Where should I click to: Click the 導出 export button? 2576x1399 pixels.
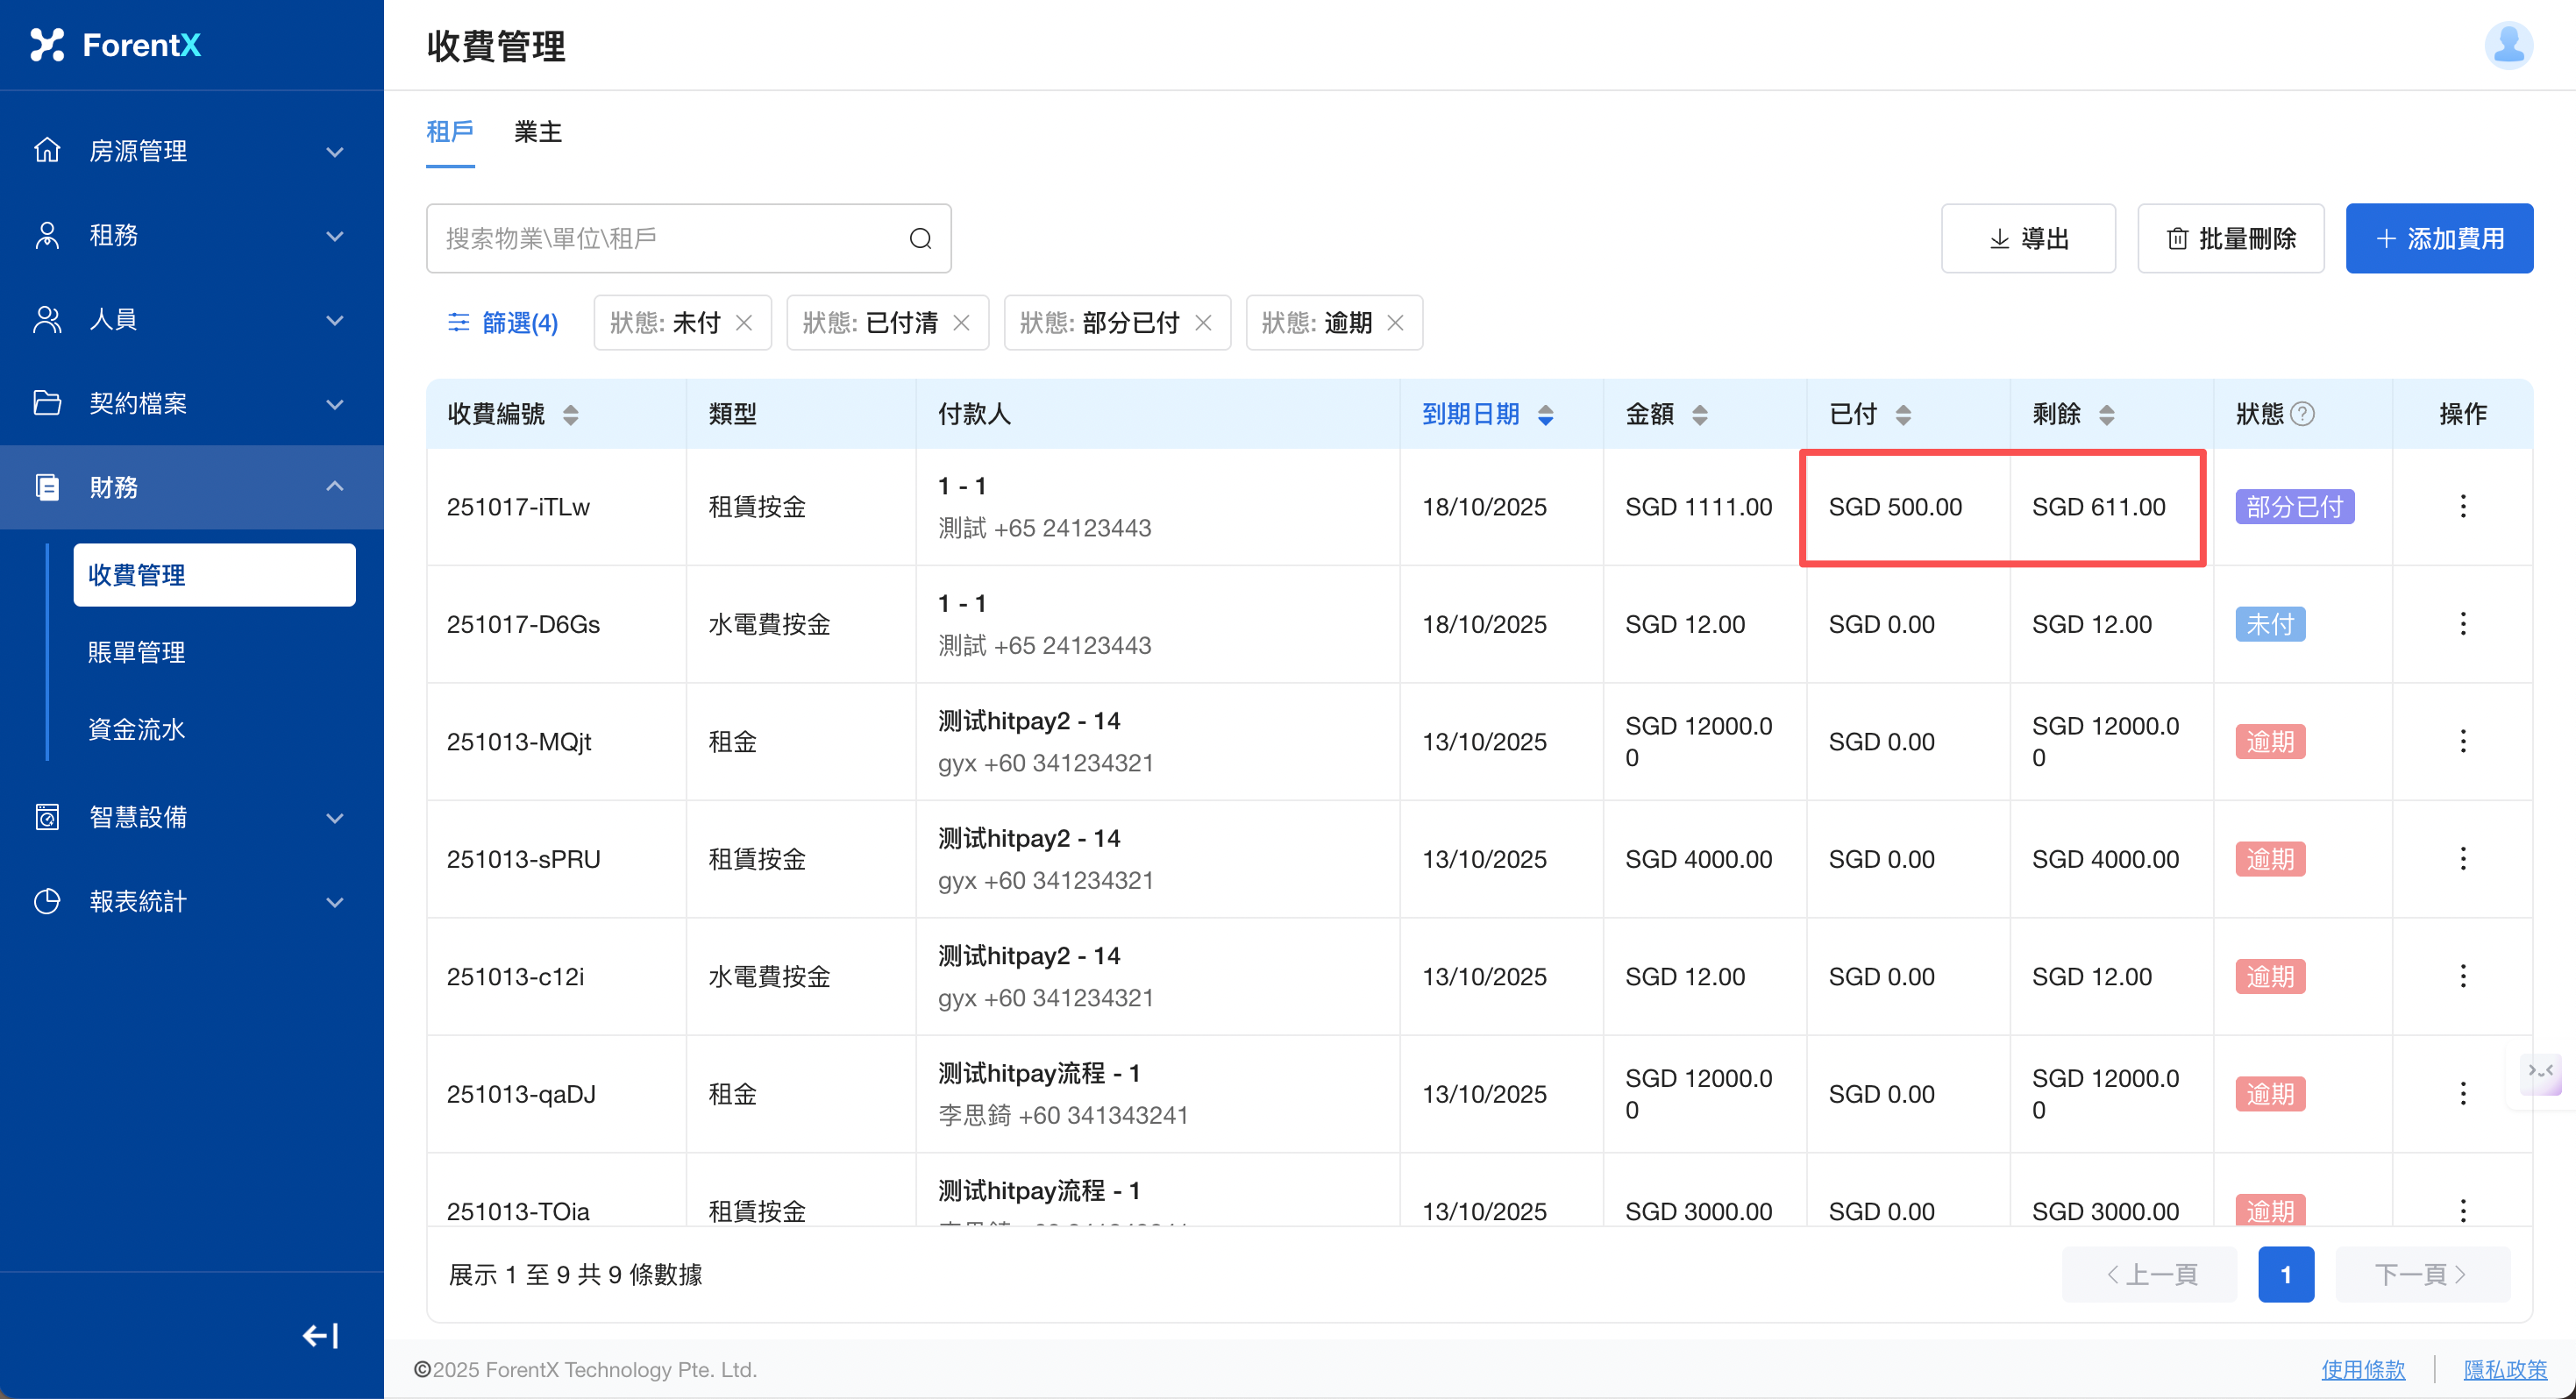pyautogui.click(x=2027, y=238)
